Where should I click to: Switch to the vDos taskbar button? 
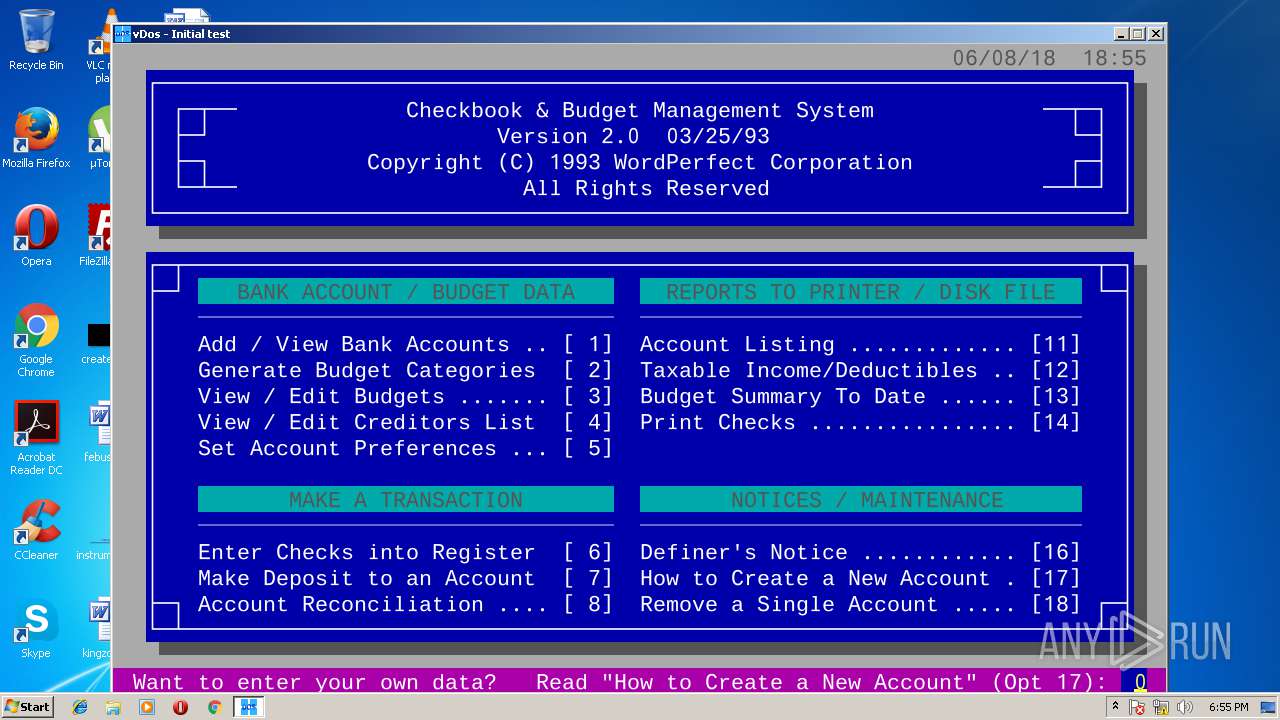[x=248, y=707]
